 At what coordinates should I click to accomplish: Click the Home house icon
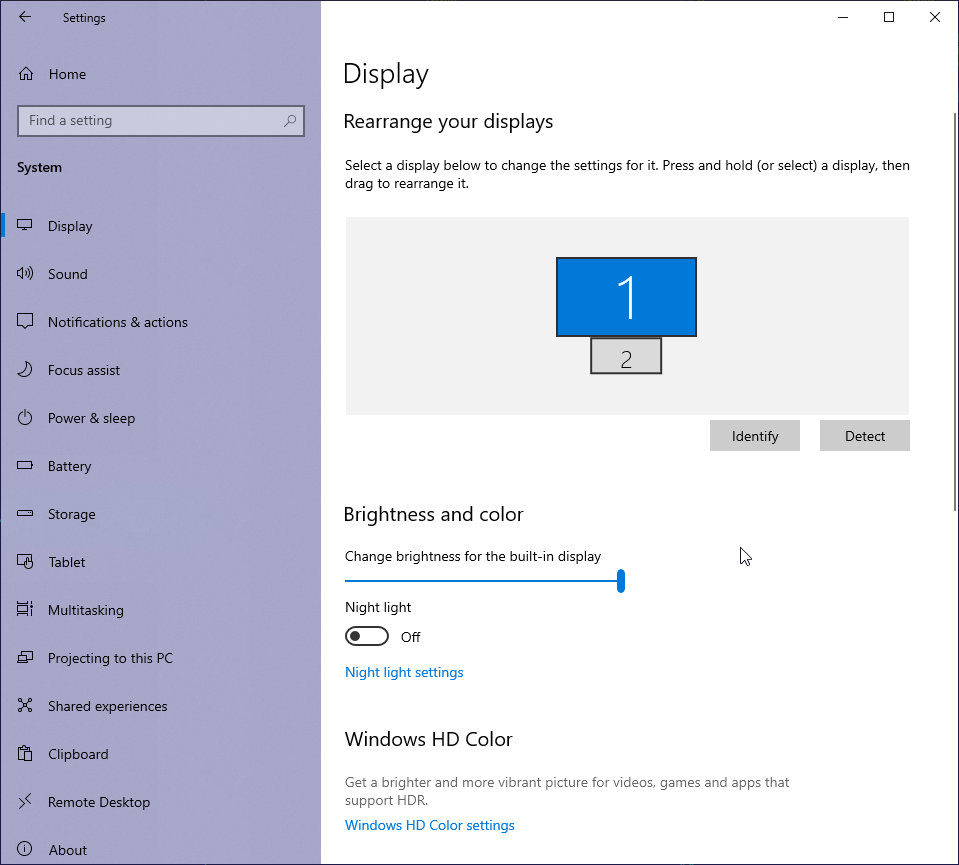point(26,74)
